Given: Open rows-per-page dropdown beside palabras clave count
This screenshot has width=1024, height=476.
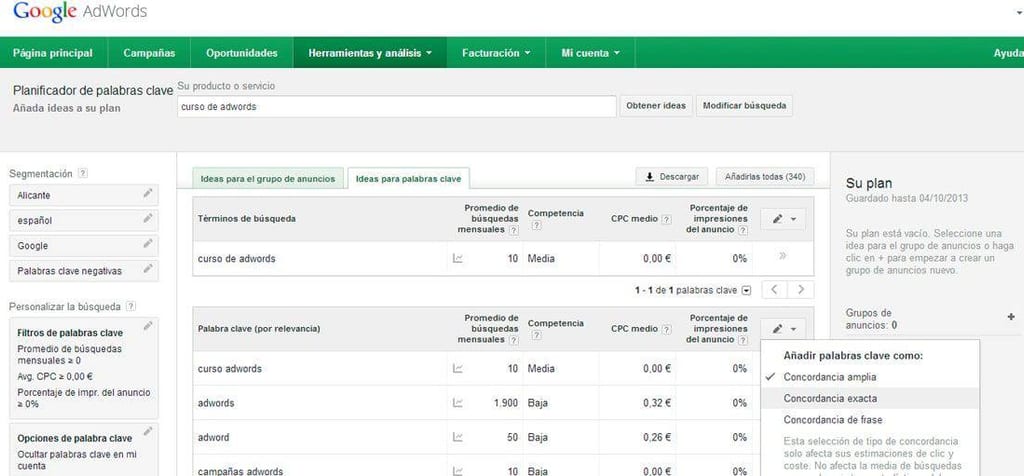Looking at the screenshot, I should 747,291.
